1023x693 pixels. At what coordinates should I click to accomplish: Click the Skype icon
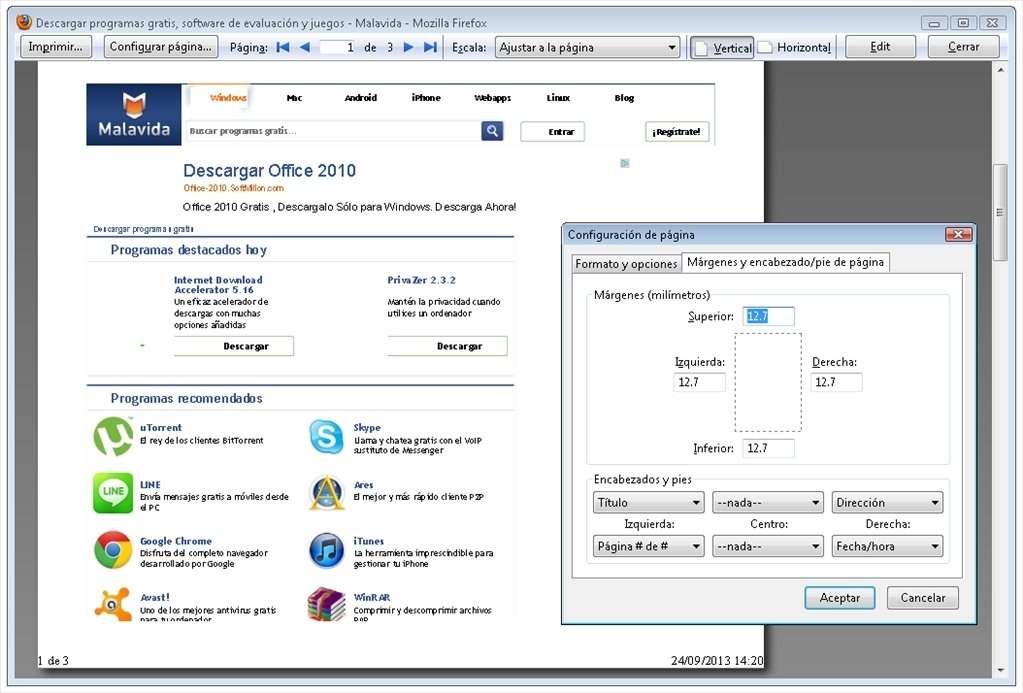coord(326,437)
